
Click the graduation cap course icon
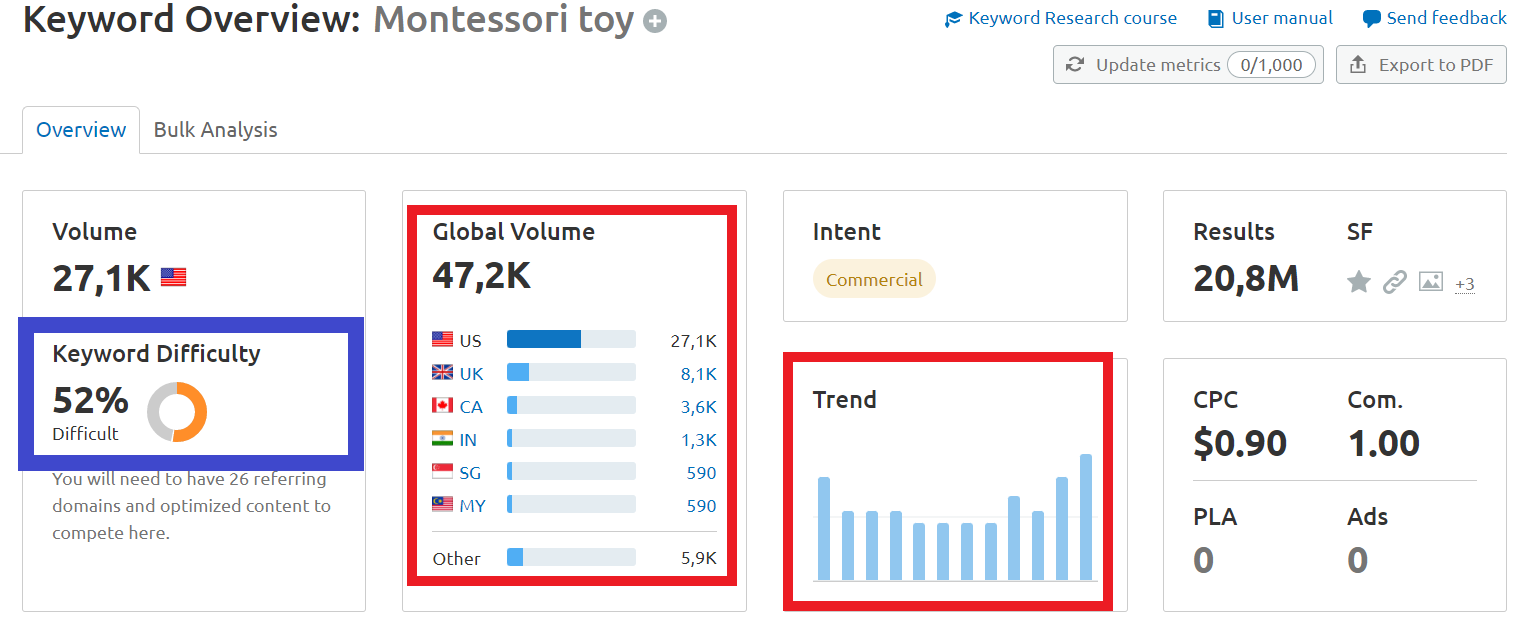click(953, 19)
